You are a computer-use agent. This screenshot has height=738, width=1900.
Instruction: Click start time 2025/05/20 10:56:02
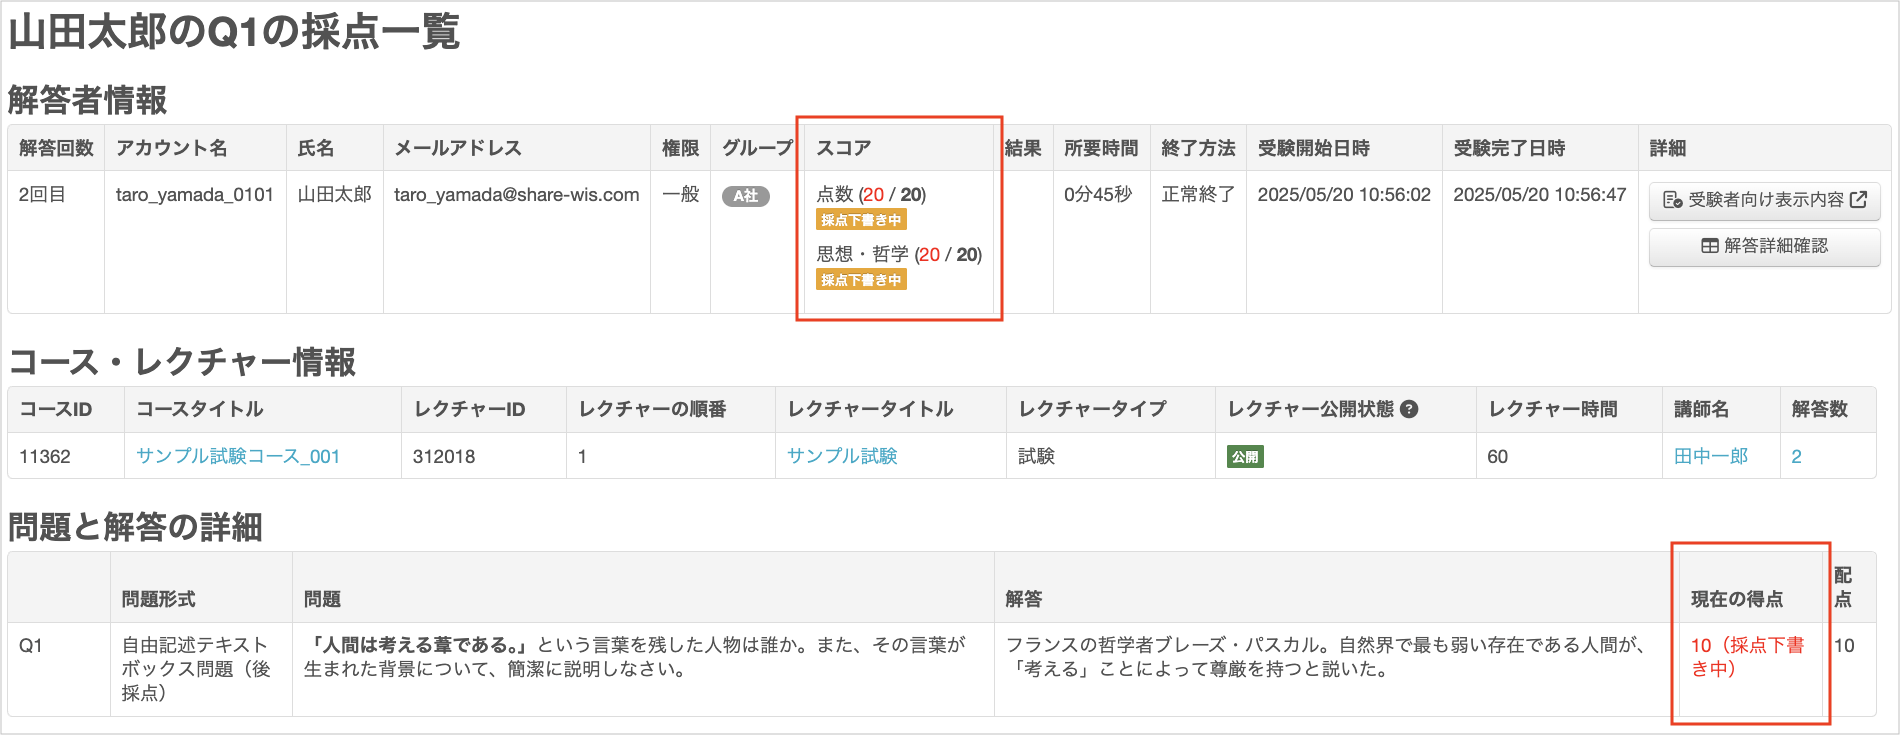click(x=1344, y=195)
